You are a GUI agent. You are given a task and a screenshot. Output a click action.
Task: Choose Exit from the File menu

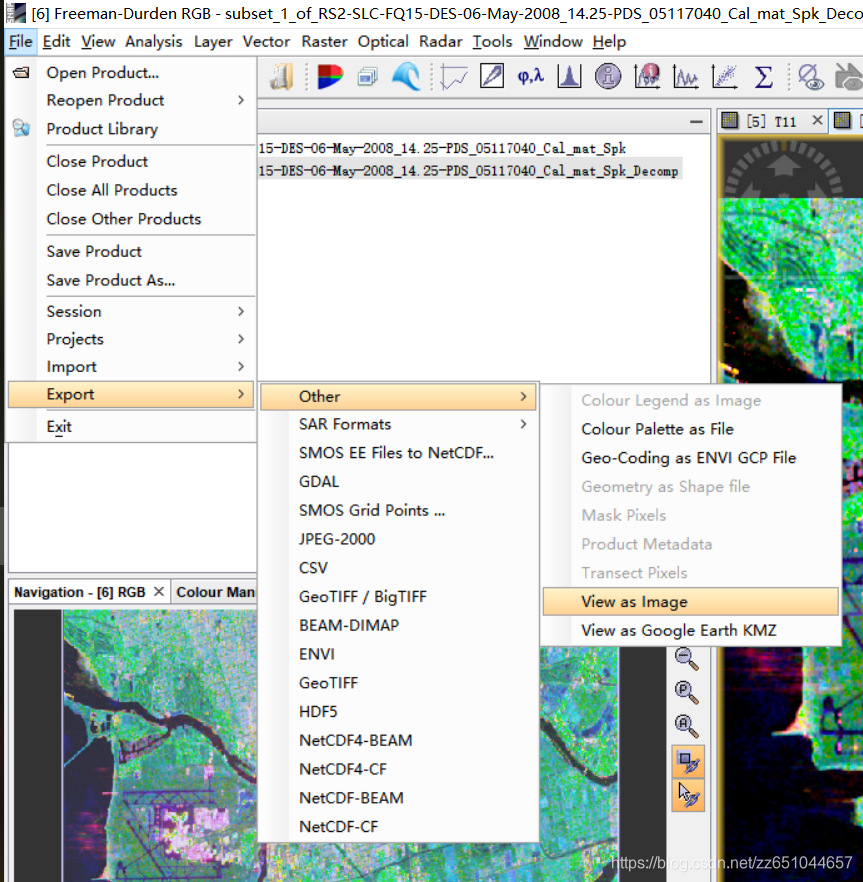[131, 426]
